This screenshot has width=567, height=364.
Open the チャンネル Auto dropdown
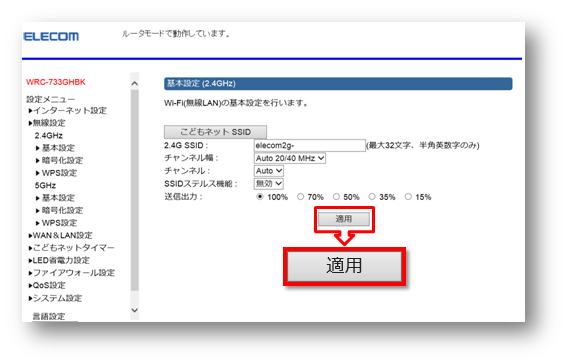pyautogui.click(x=269, y=171)
